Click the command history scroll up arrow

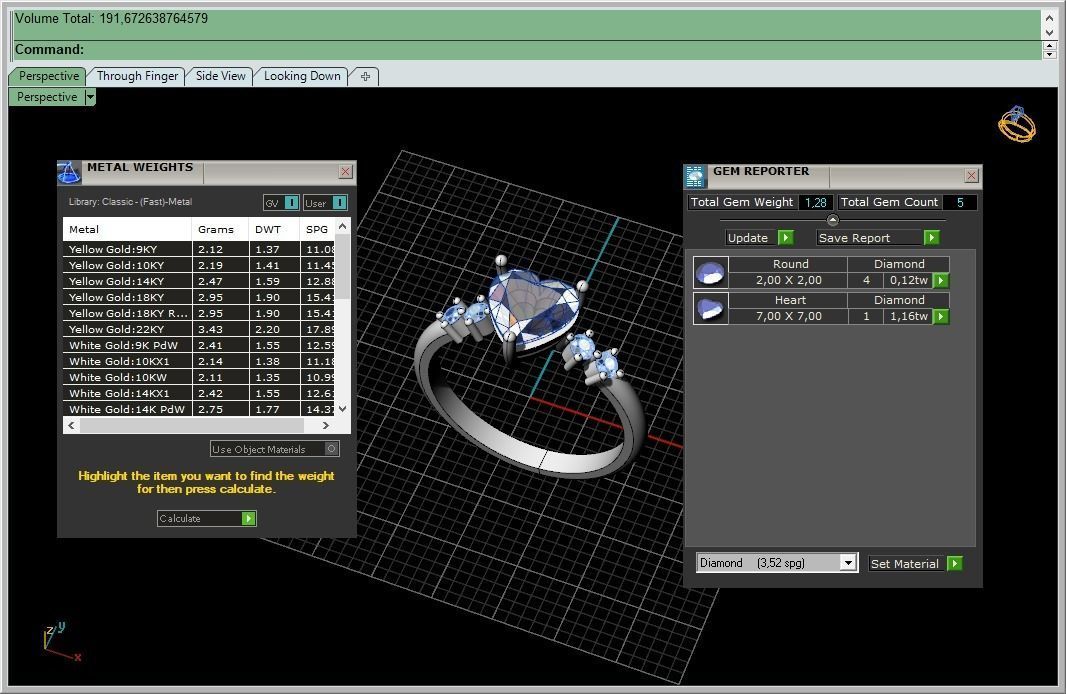[1050, 18]
